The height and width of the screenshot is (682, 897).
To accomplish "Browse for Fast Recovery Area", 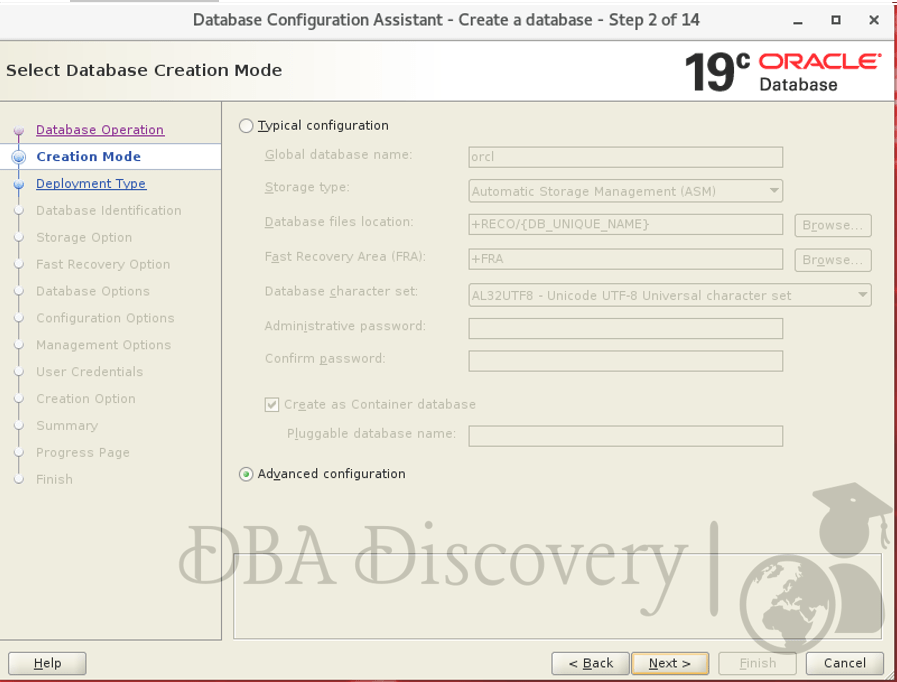I will 833,260.
